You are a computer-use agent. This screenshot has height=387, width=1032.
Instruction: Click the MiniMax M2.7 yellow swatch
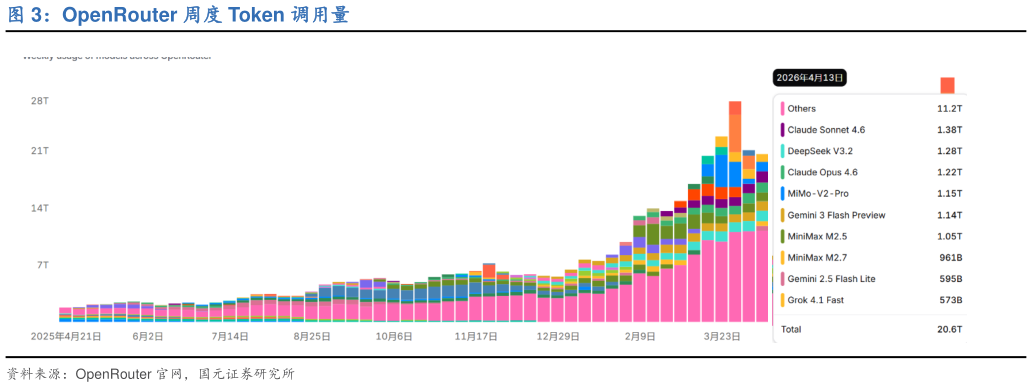783,257
